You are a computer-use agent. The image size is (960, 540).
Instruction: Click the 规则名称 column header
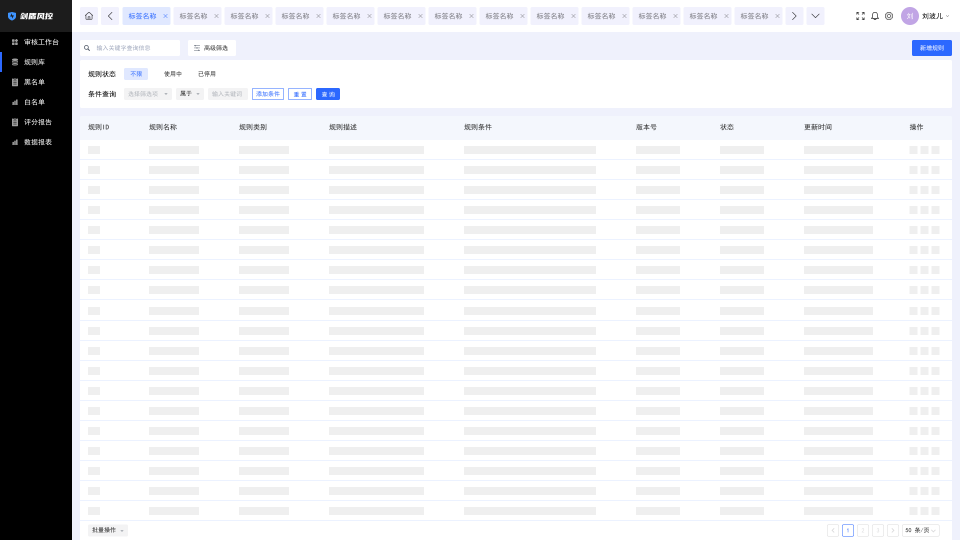163,127
